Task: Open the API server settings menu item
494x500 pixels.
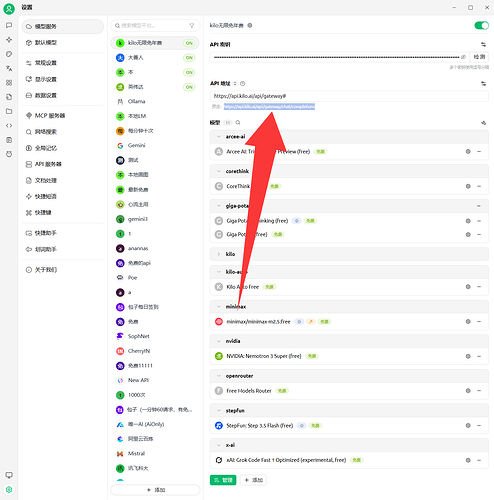Action: 63,164
